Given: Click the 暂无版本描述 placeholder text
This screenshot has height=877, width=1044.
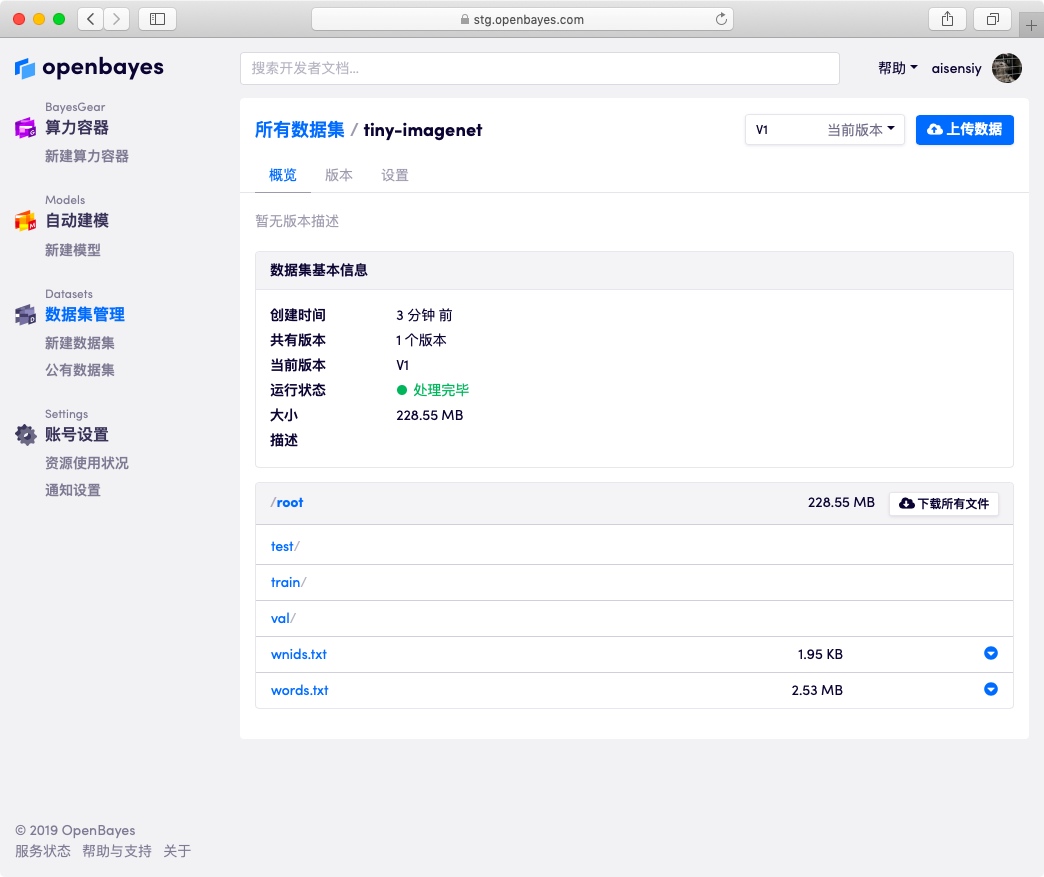Looking at the screenshot, I should click(297, 220).
